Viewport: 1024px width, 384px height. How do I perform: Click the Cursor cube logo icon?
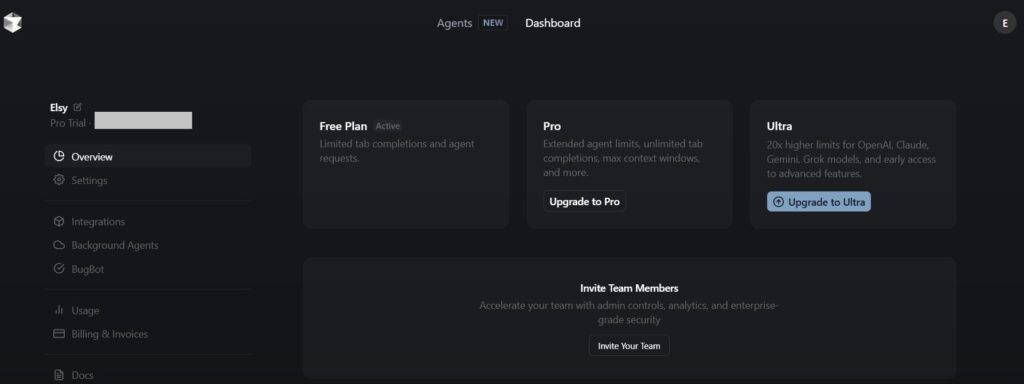[12, 23]
